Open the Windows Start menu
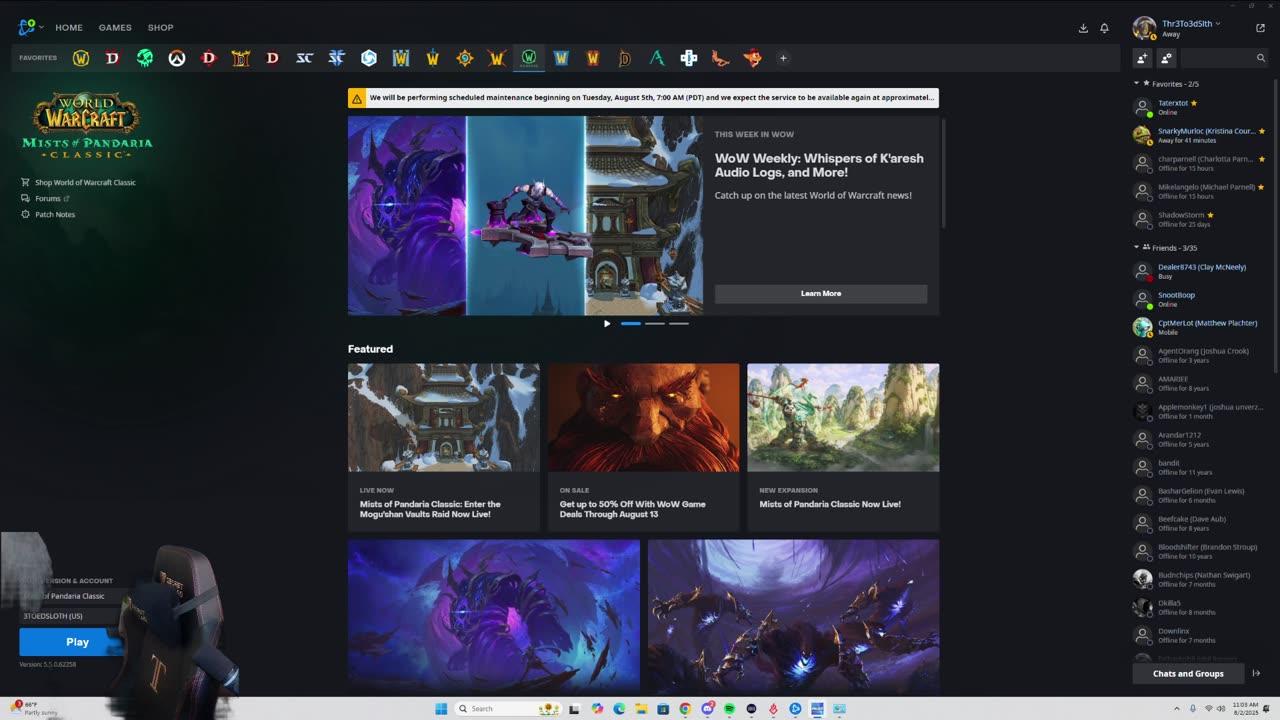 click(x=441, y=709)
